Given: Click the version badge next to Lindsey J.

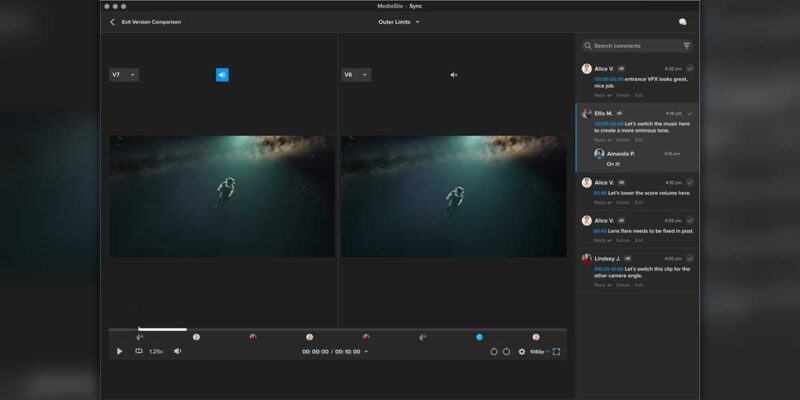Looking at the screenshot, I should click(x=628, y=259).
